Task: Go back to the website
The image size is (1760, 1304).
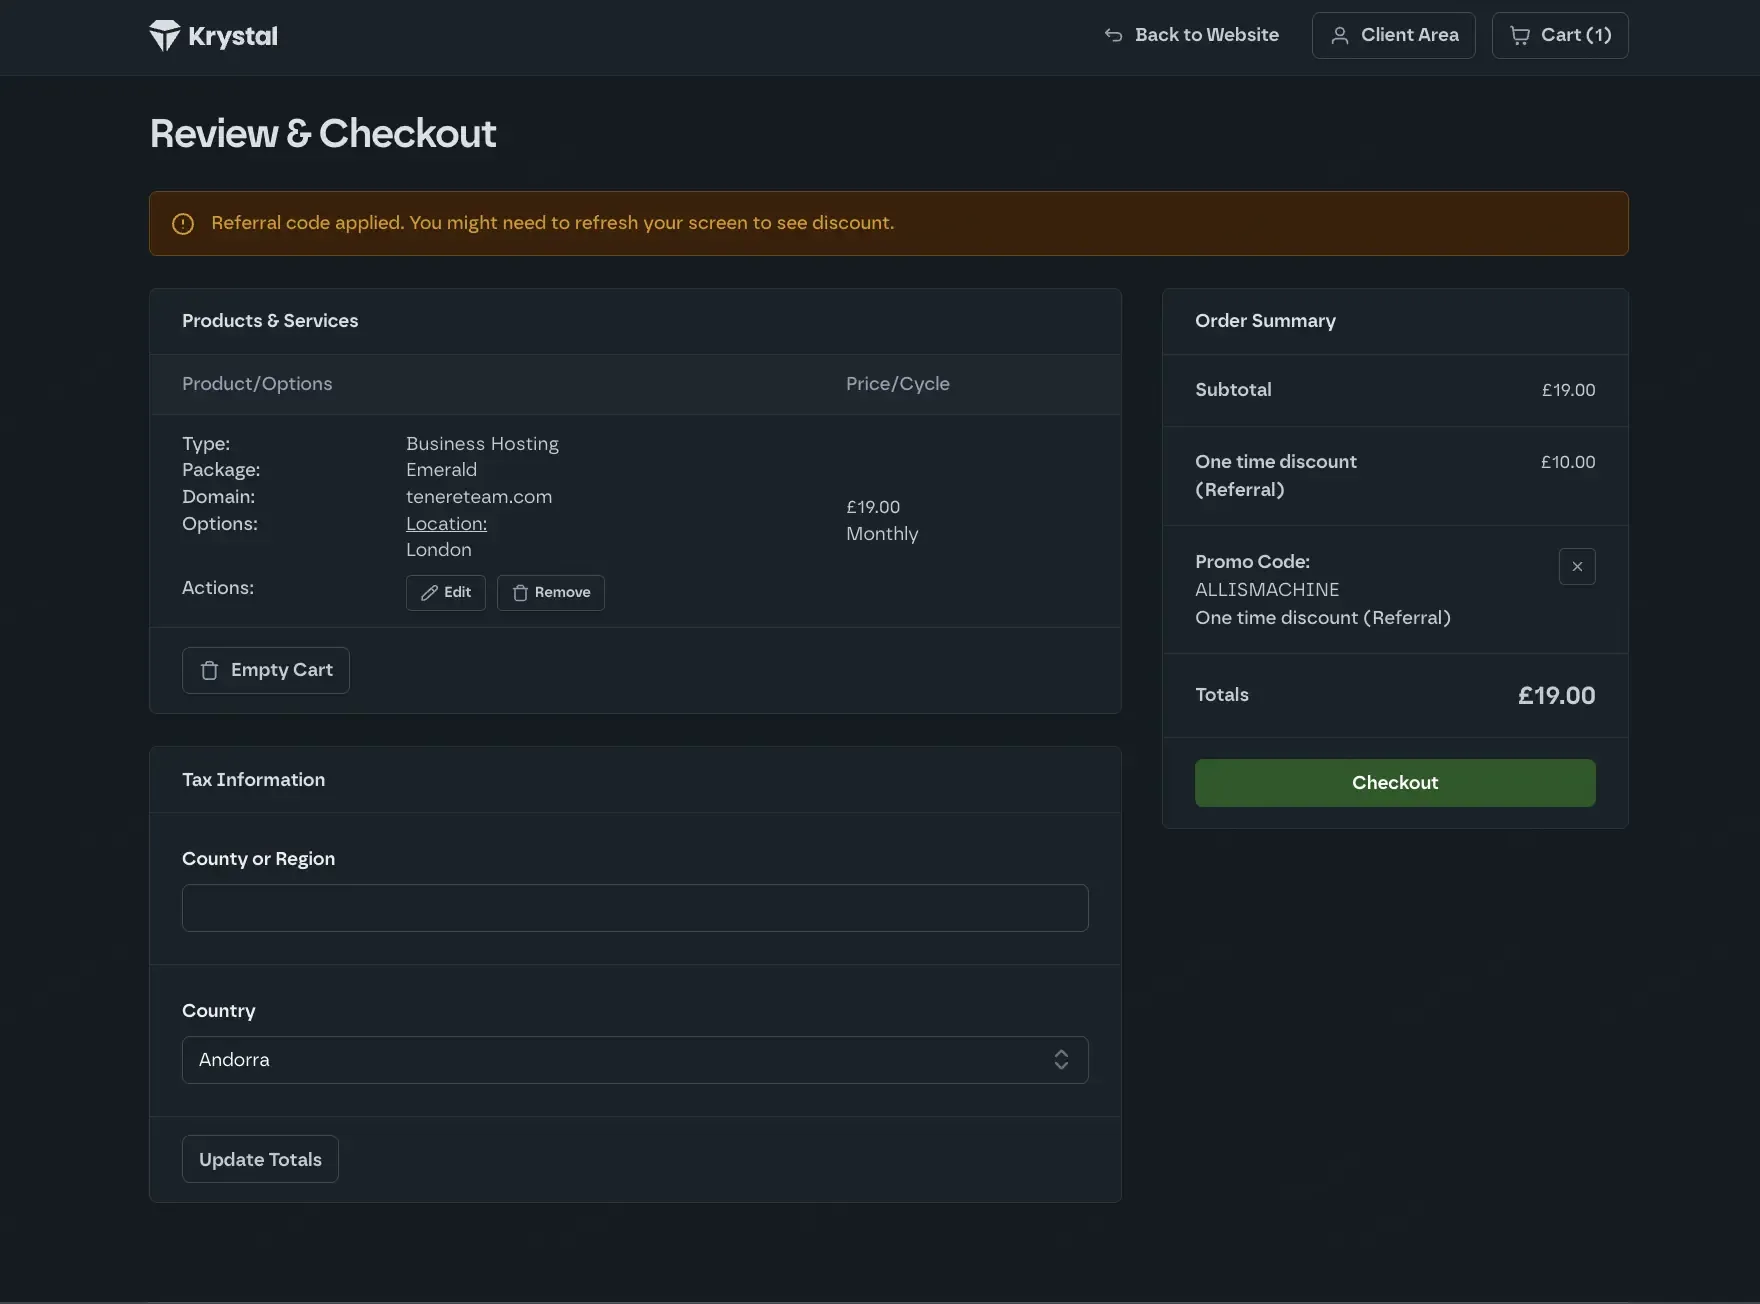Action: click(x=1191, y=35)
